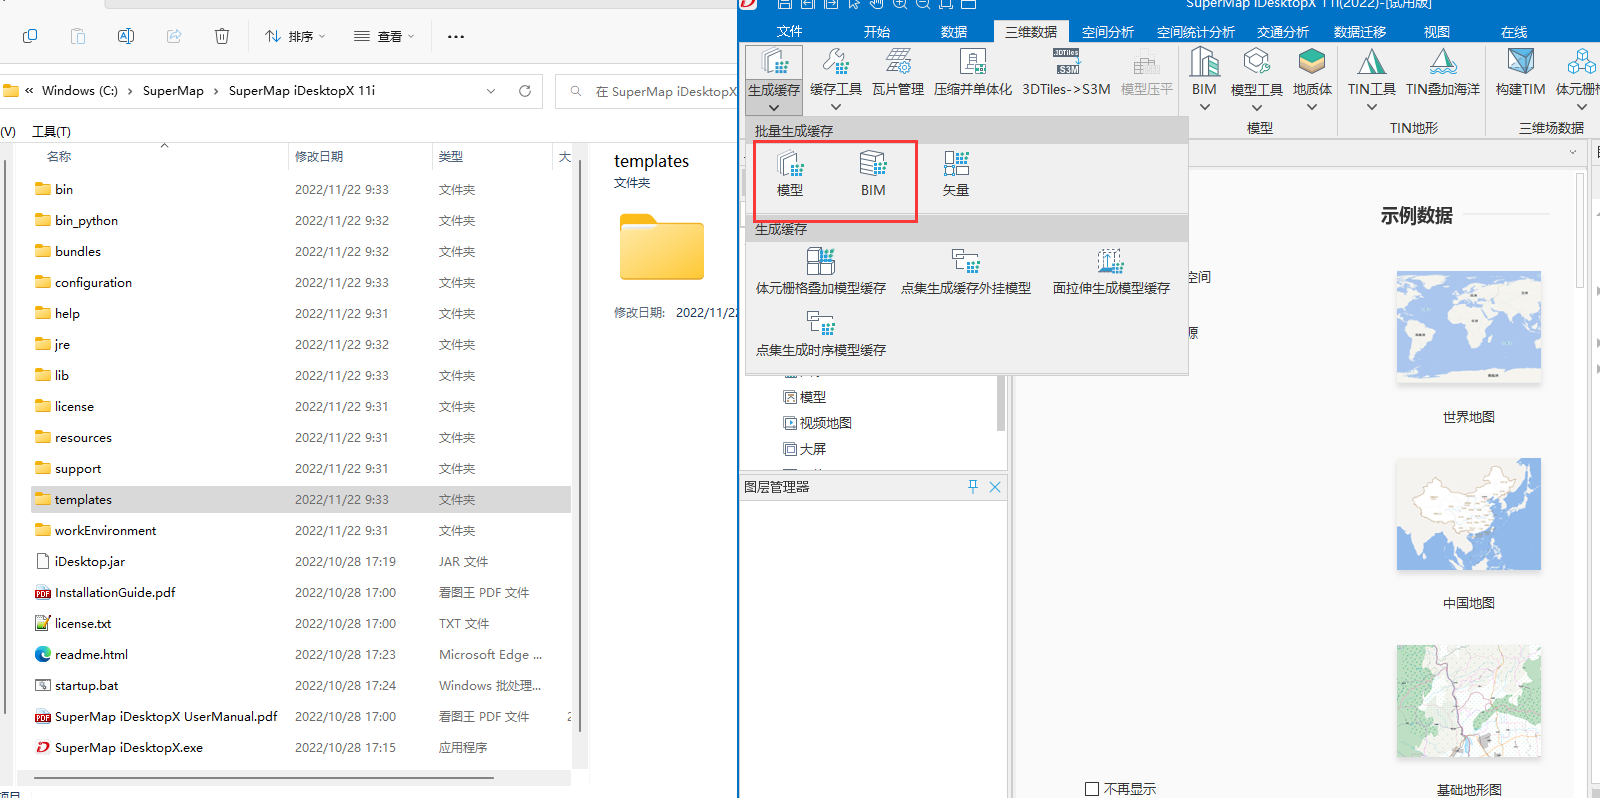Open the Explorer more options ellipsis
Screen dimensions: 1600x798
456,37
